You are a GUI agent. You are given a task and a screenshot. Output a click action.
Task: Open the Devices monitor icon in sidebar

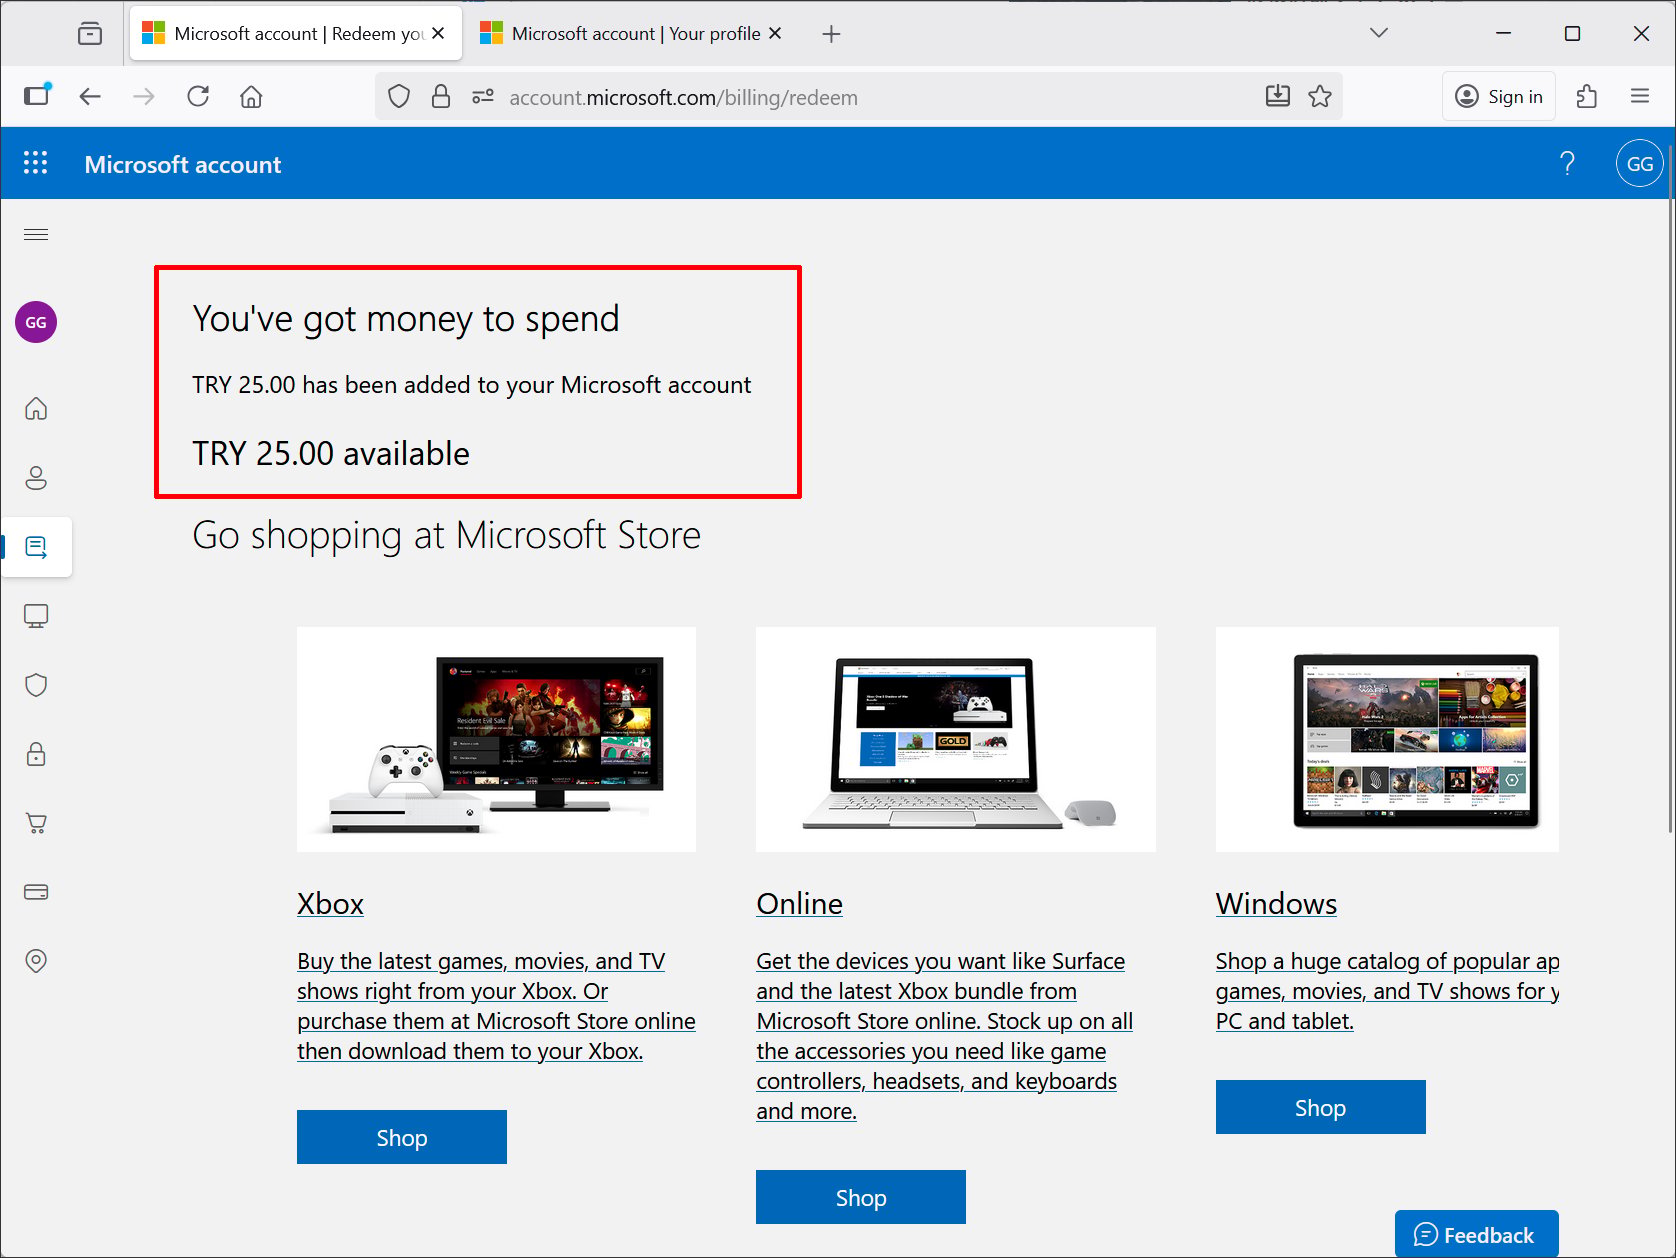(36, 616)
